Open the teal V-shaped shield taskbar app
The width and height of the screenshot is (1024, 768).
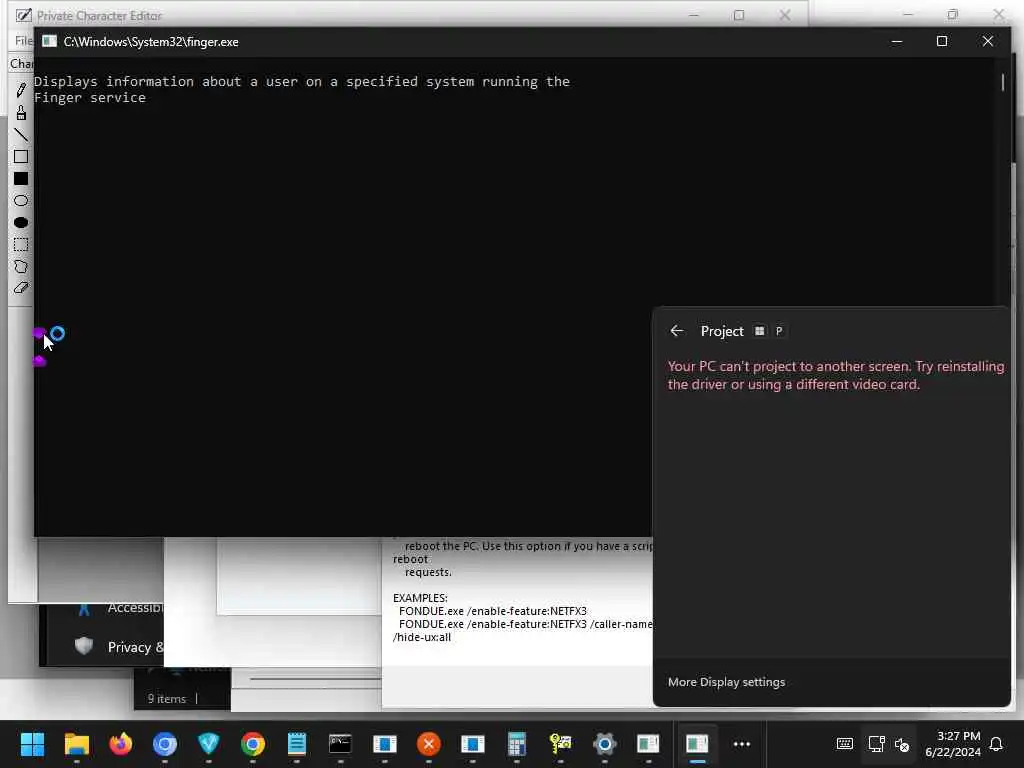pyautogui.click(x=208, y=744)
